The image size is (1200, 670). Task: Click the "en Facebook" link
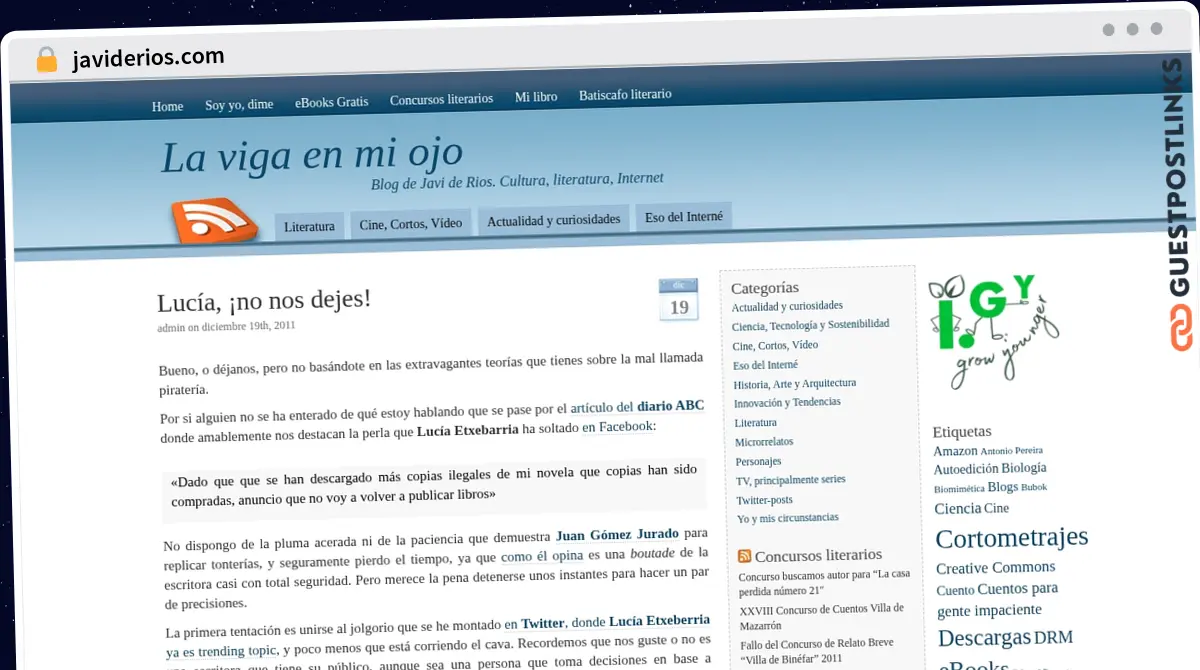point(616,426)
